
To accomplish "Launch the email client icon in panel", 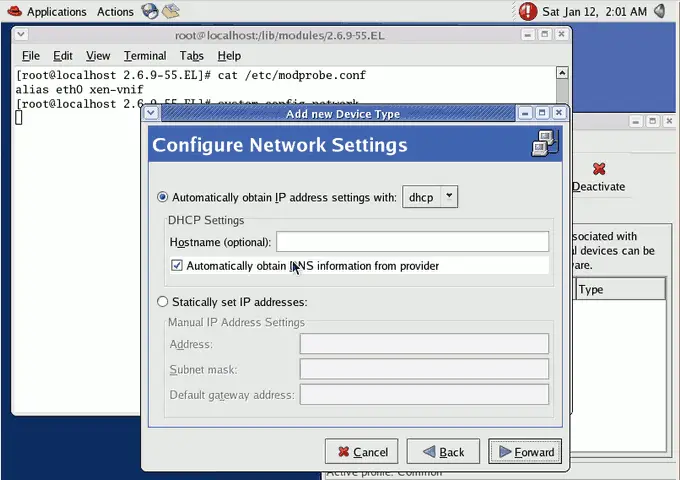I will coord(171,12).
